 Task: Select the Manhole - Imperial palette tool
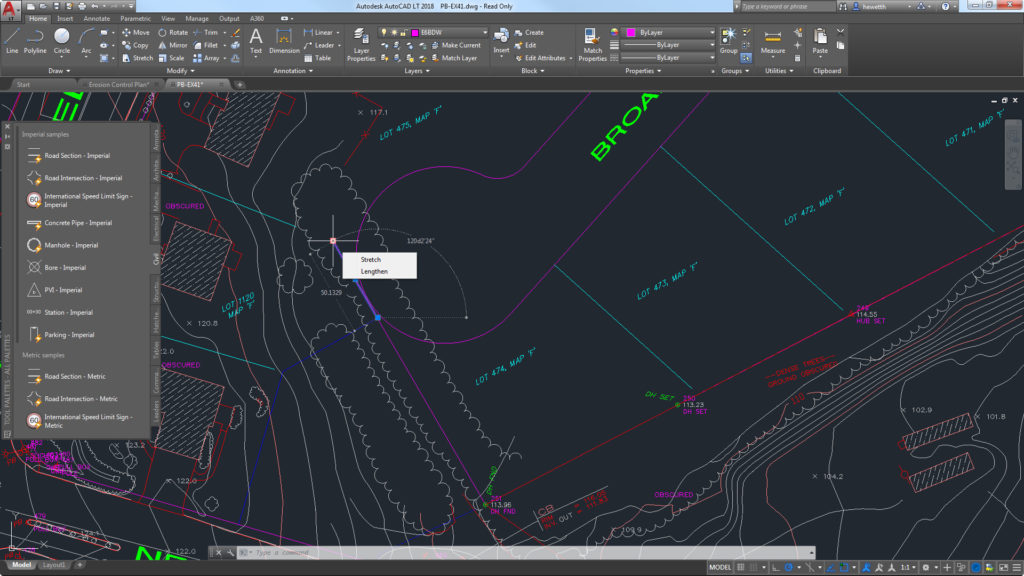click(x=70, y=245)
